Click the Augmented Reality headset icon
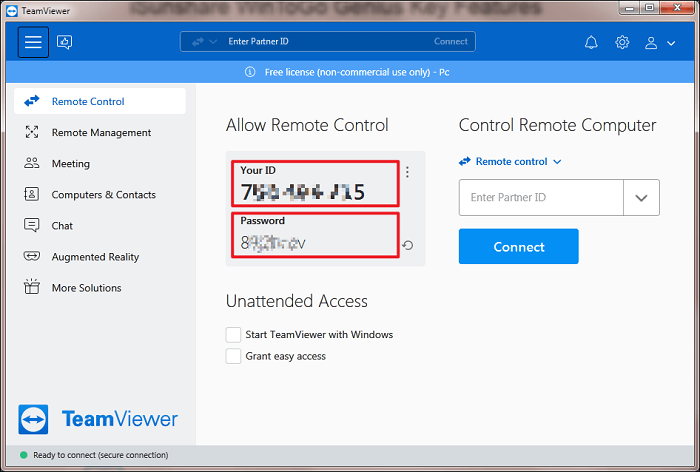700x472 pixels. click(32, 256)
